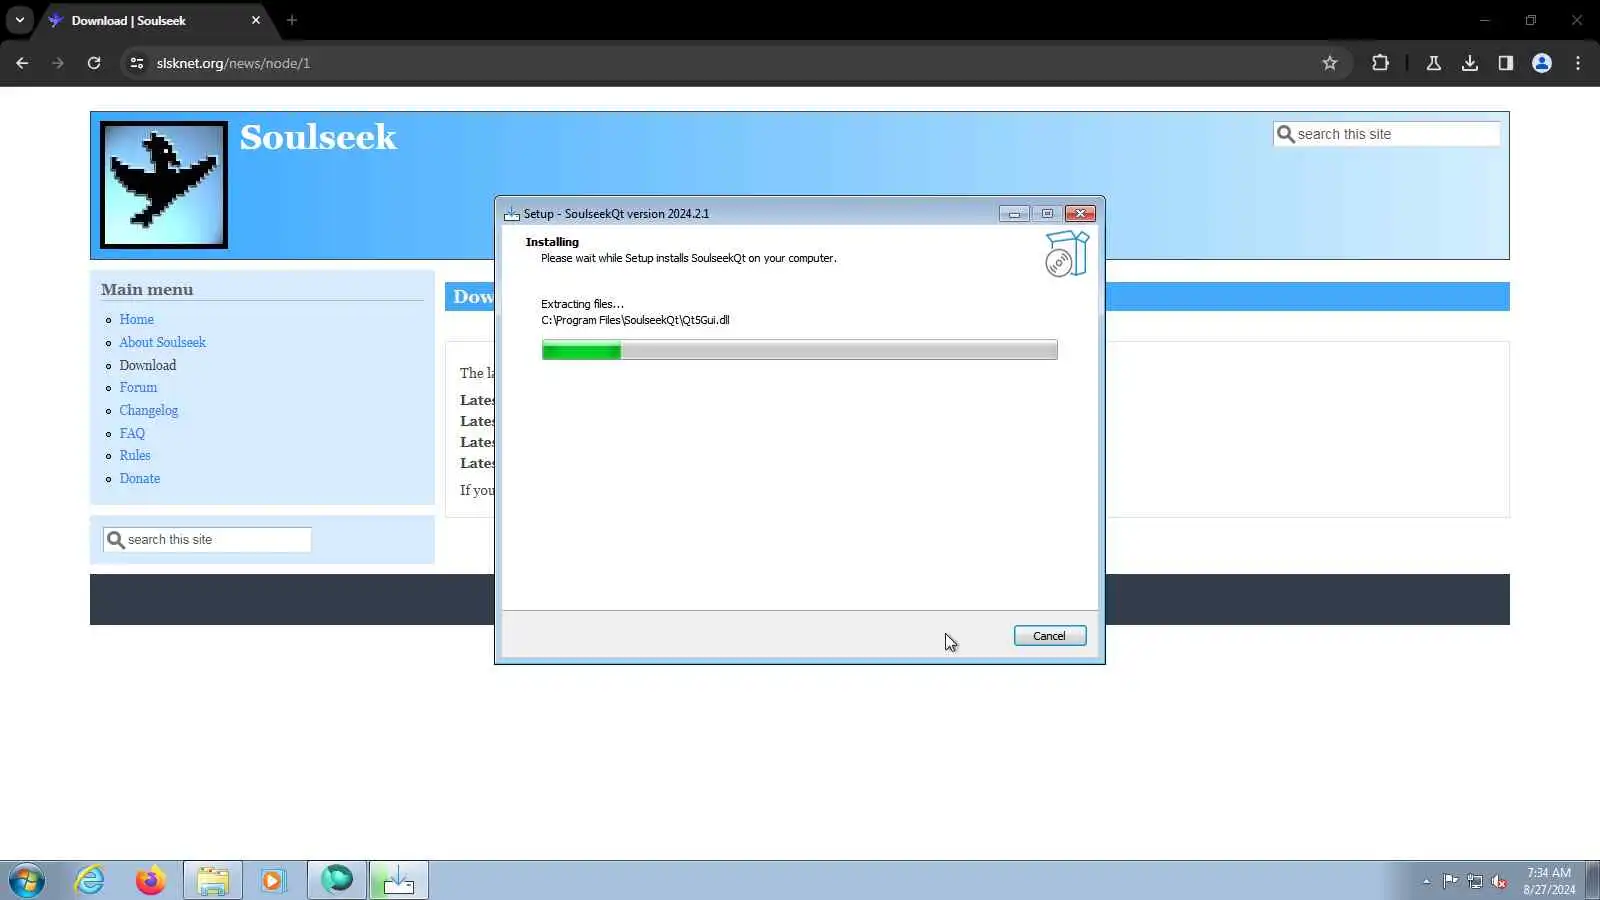Minimize the Chrome browser window
Viewport: 1600px width, 900px height.
click(1485, 20)
